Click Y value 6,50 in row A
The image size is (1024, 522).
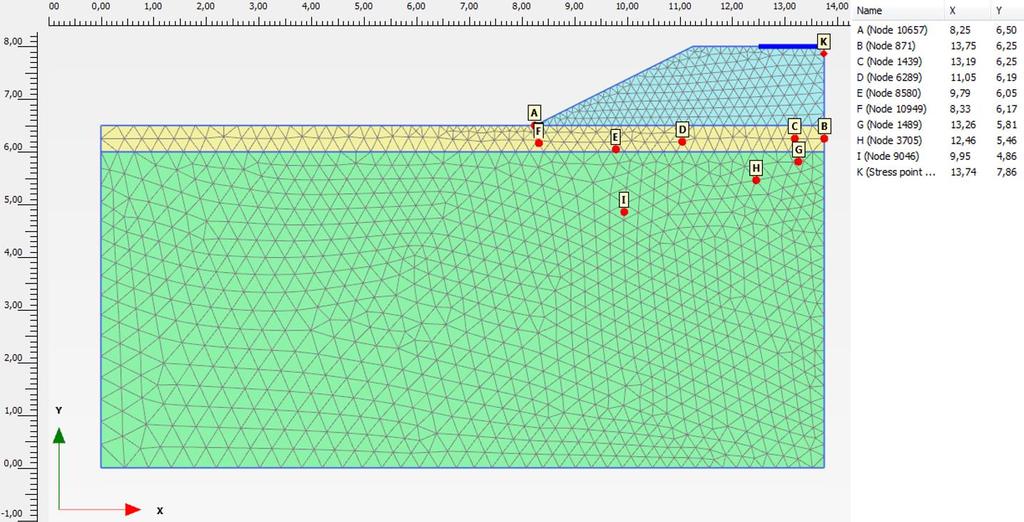1005,30
